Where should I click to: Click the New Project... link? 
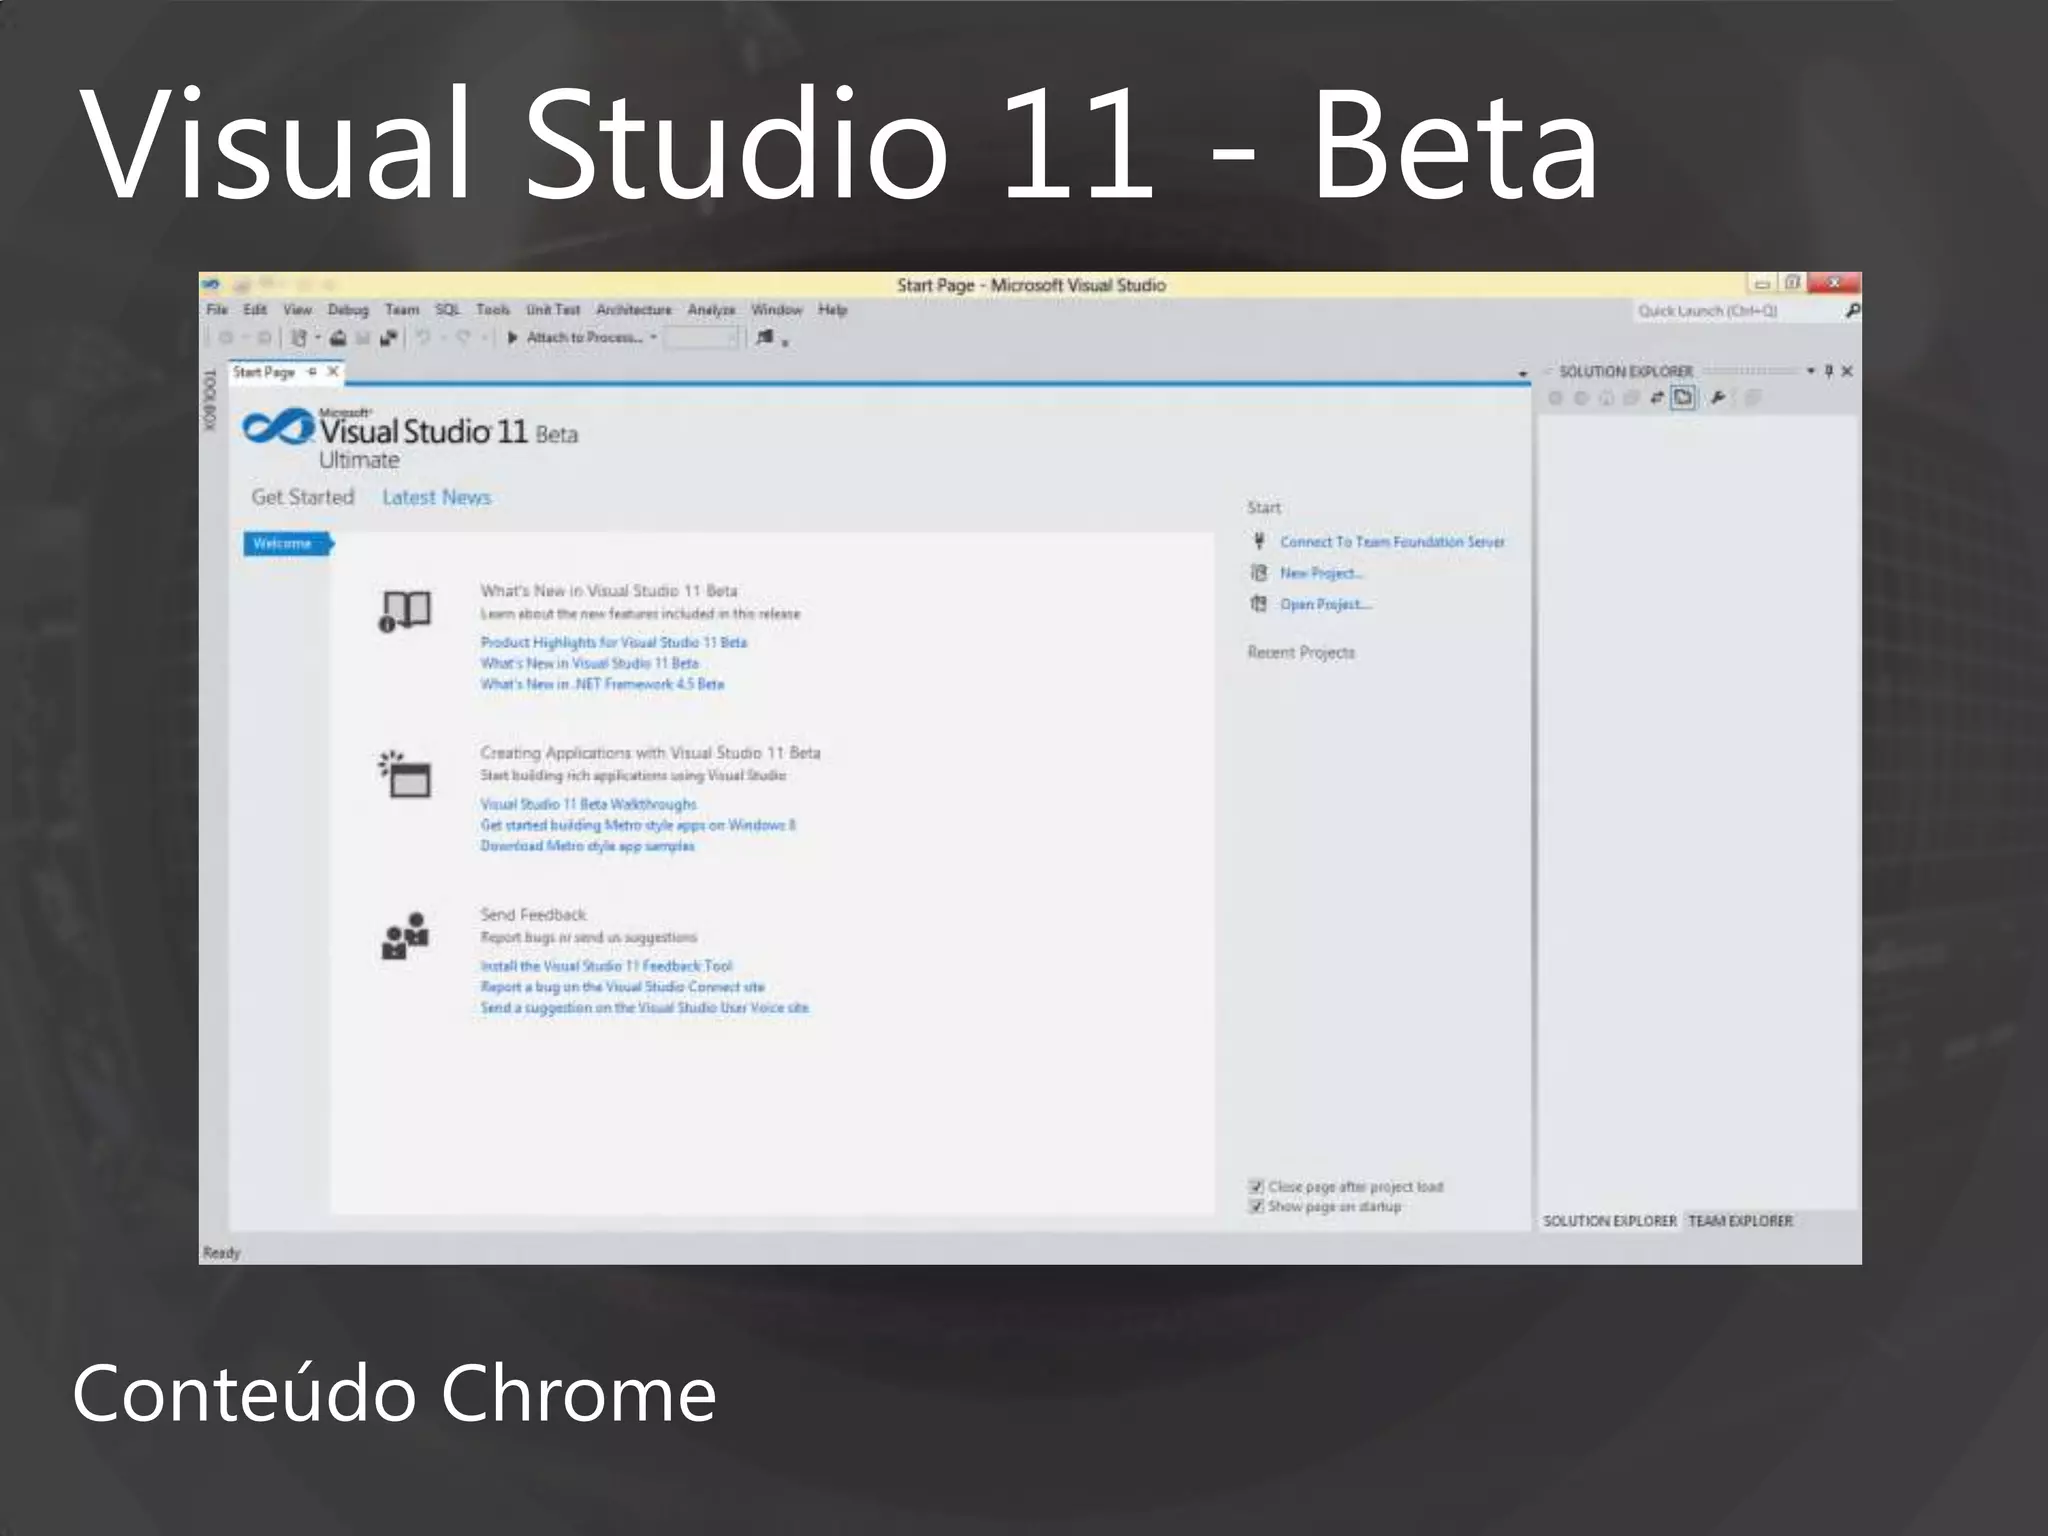[x=1321, y=573]
